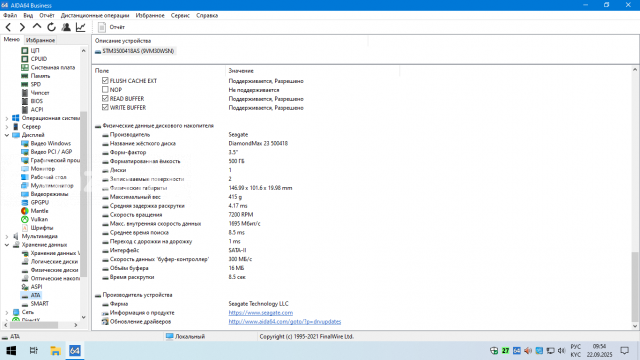Open Шрифты tree item
Screen dimensions: 640x360
tap(42, 228)
